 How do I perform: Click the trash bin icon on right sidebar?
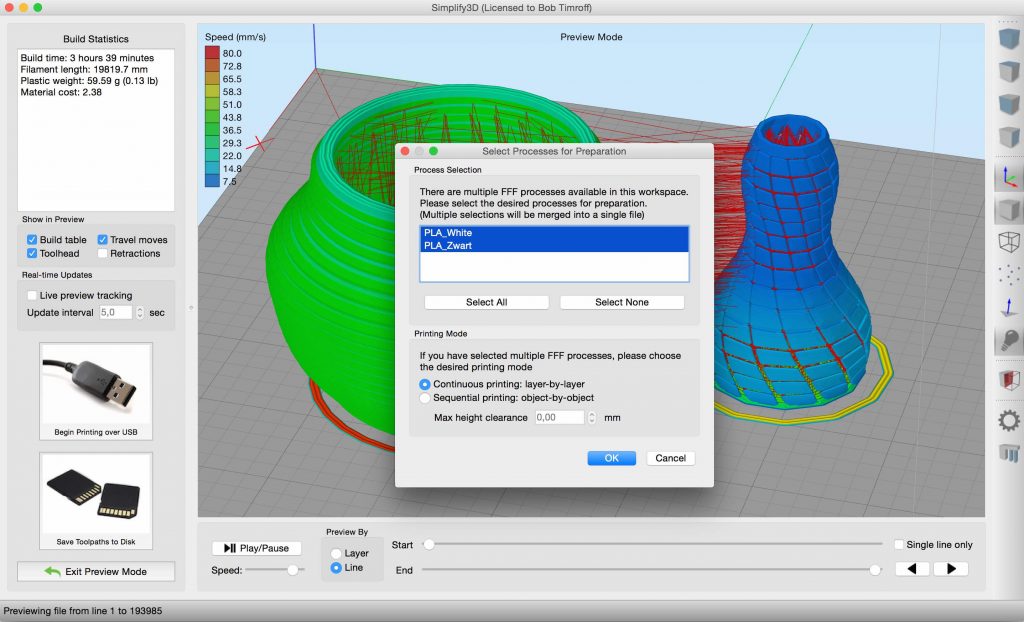(1009, 453)
